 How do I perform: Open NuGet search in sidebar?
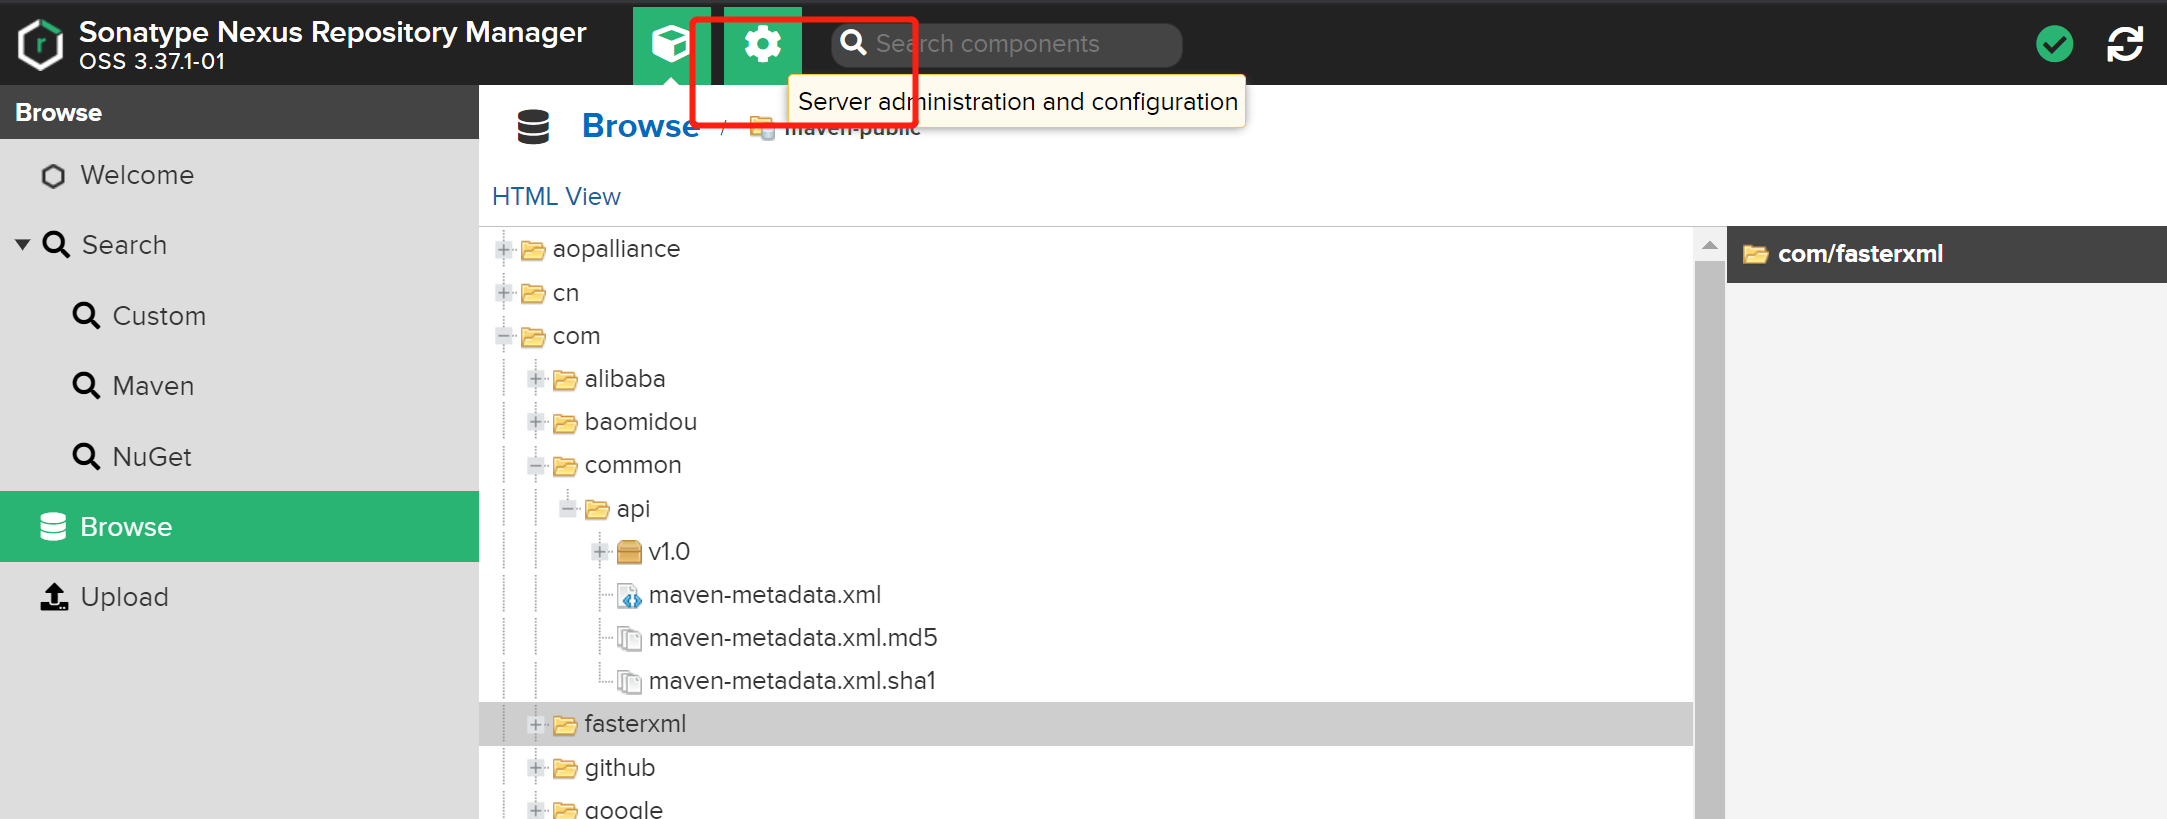click(240, 457)
